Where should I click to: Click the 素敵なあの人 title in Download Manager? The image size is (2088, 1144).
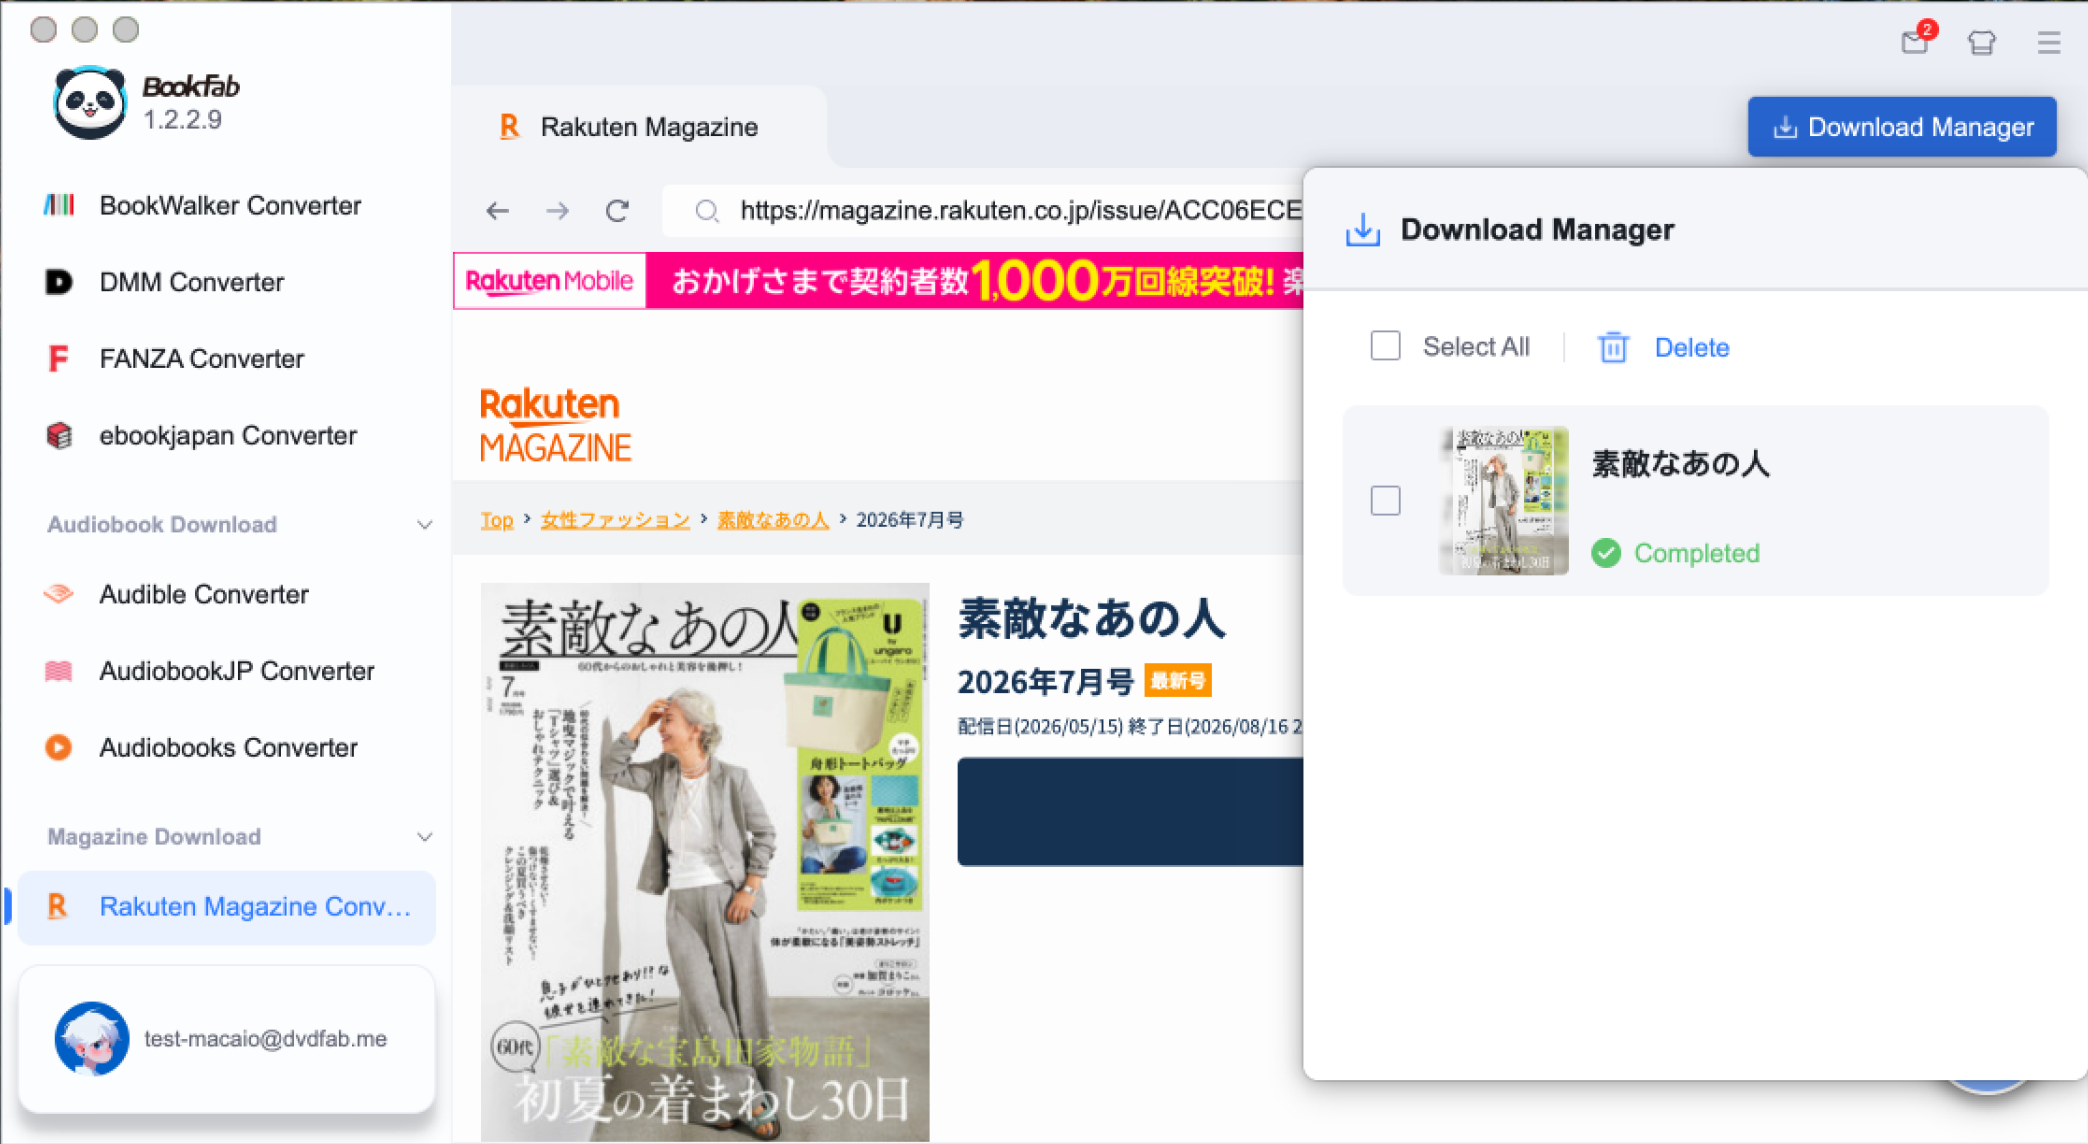(x=1680, y=464)
